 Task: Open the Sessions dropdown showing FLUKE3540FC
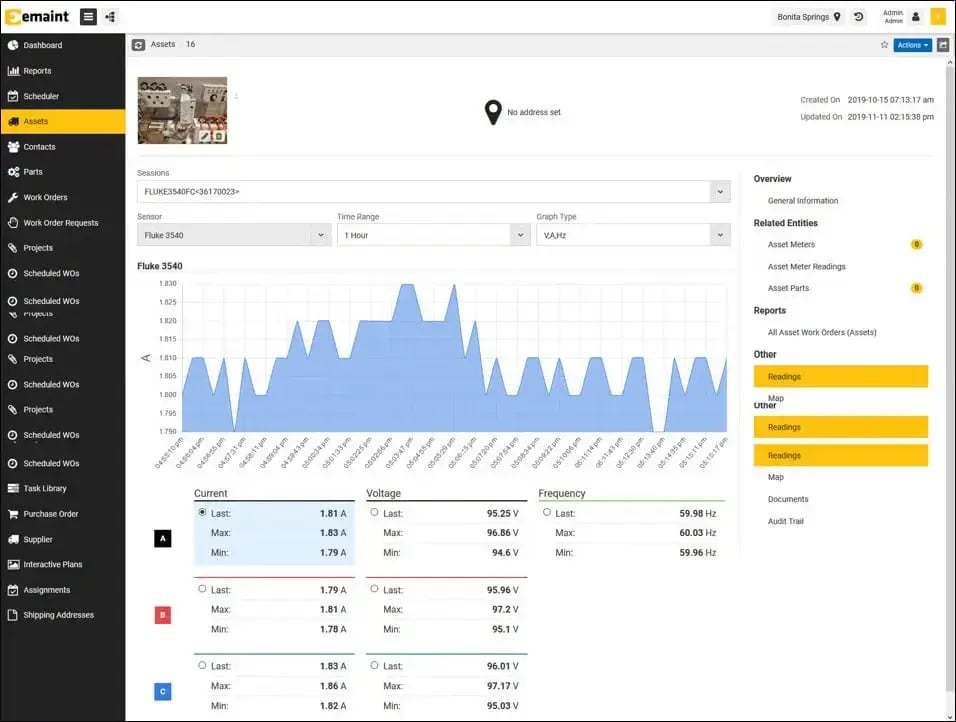pos(722,190)
